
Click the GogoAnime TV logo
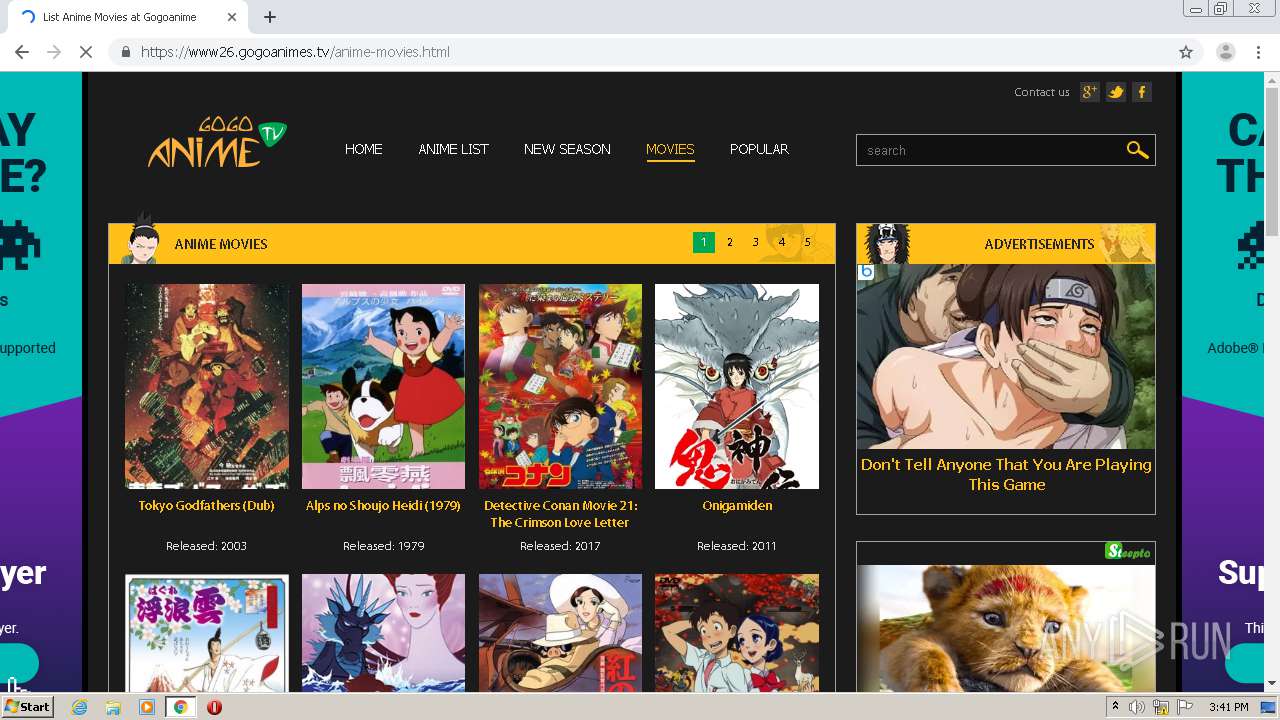click(217, 143)
